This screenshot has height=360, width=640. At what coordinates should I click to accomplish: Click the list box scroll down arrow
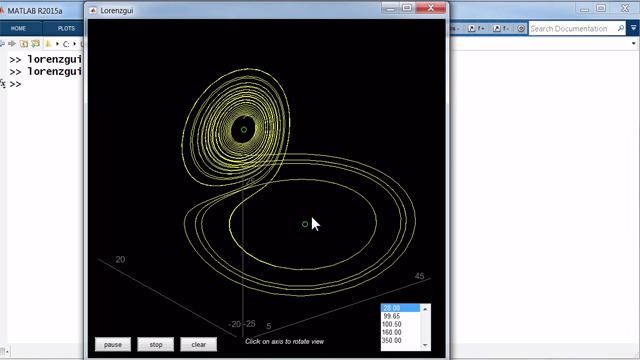click(425, 345)
